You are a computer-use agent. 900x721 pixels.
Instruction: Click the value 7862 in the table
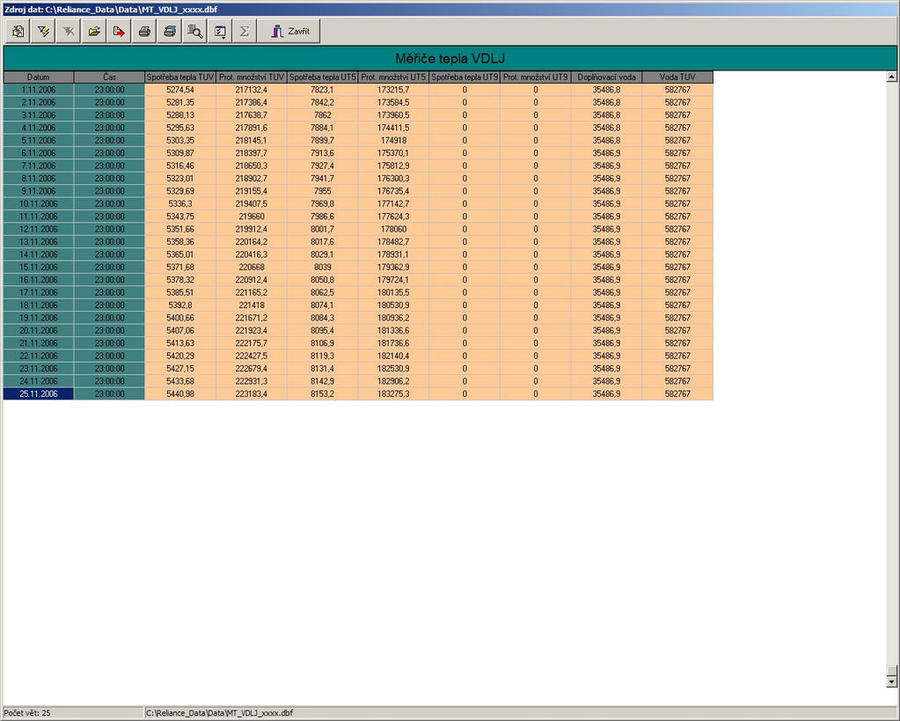323,115
